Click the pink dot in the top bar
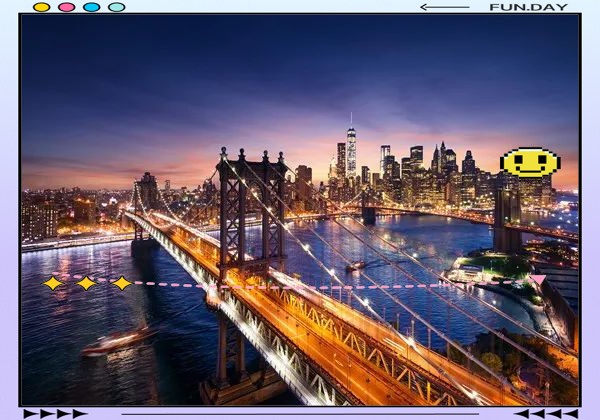Image resolution: width=600 pixels, height=420 pixels. click(x=67, y=7)
